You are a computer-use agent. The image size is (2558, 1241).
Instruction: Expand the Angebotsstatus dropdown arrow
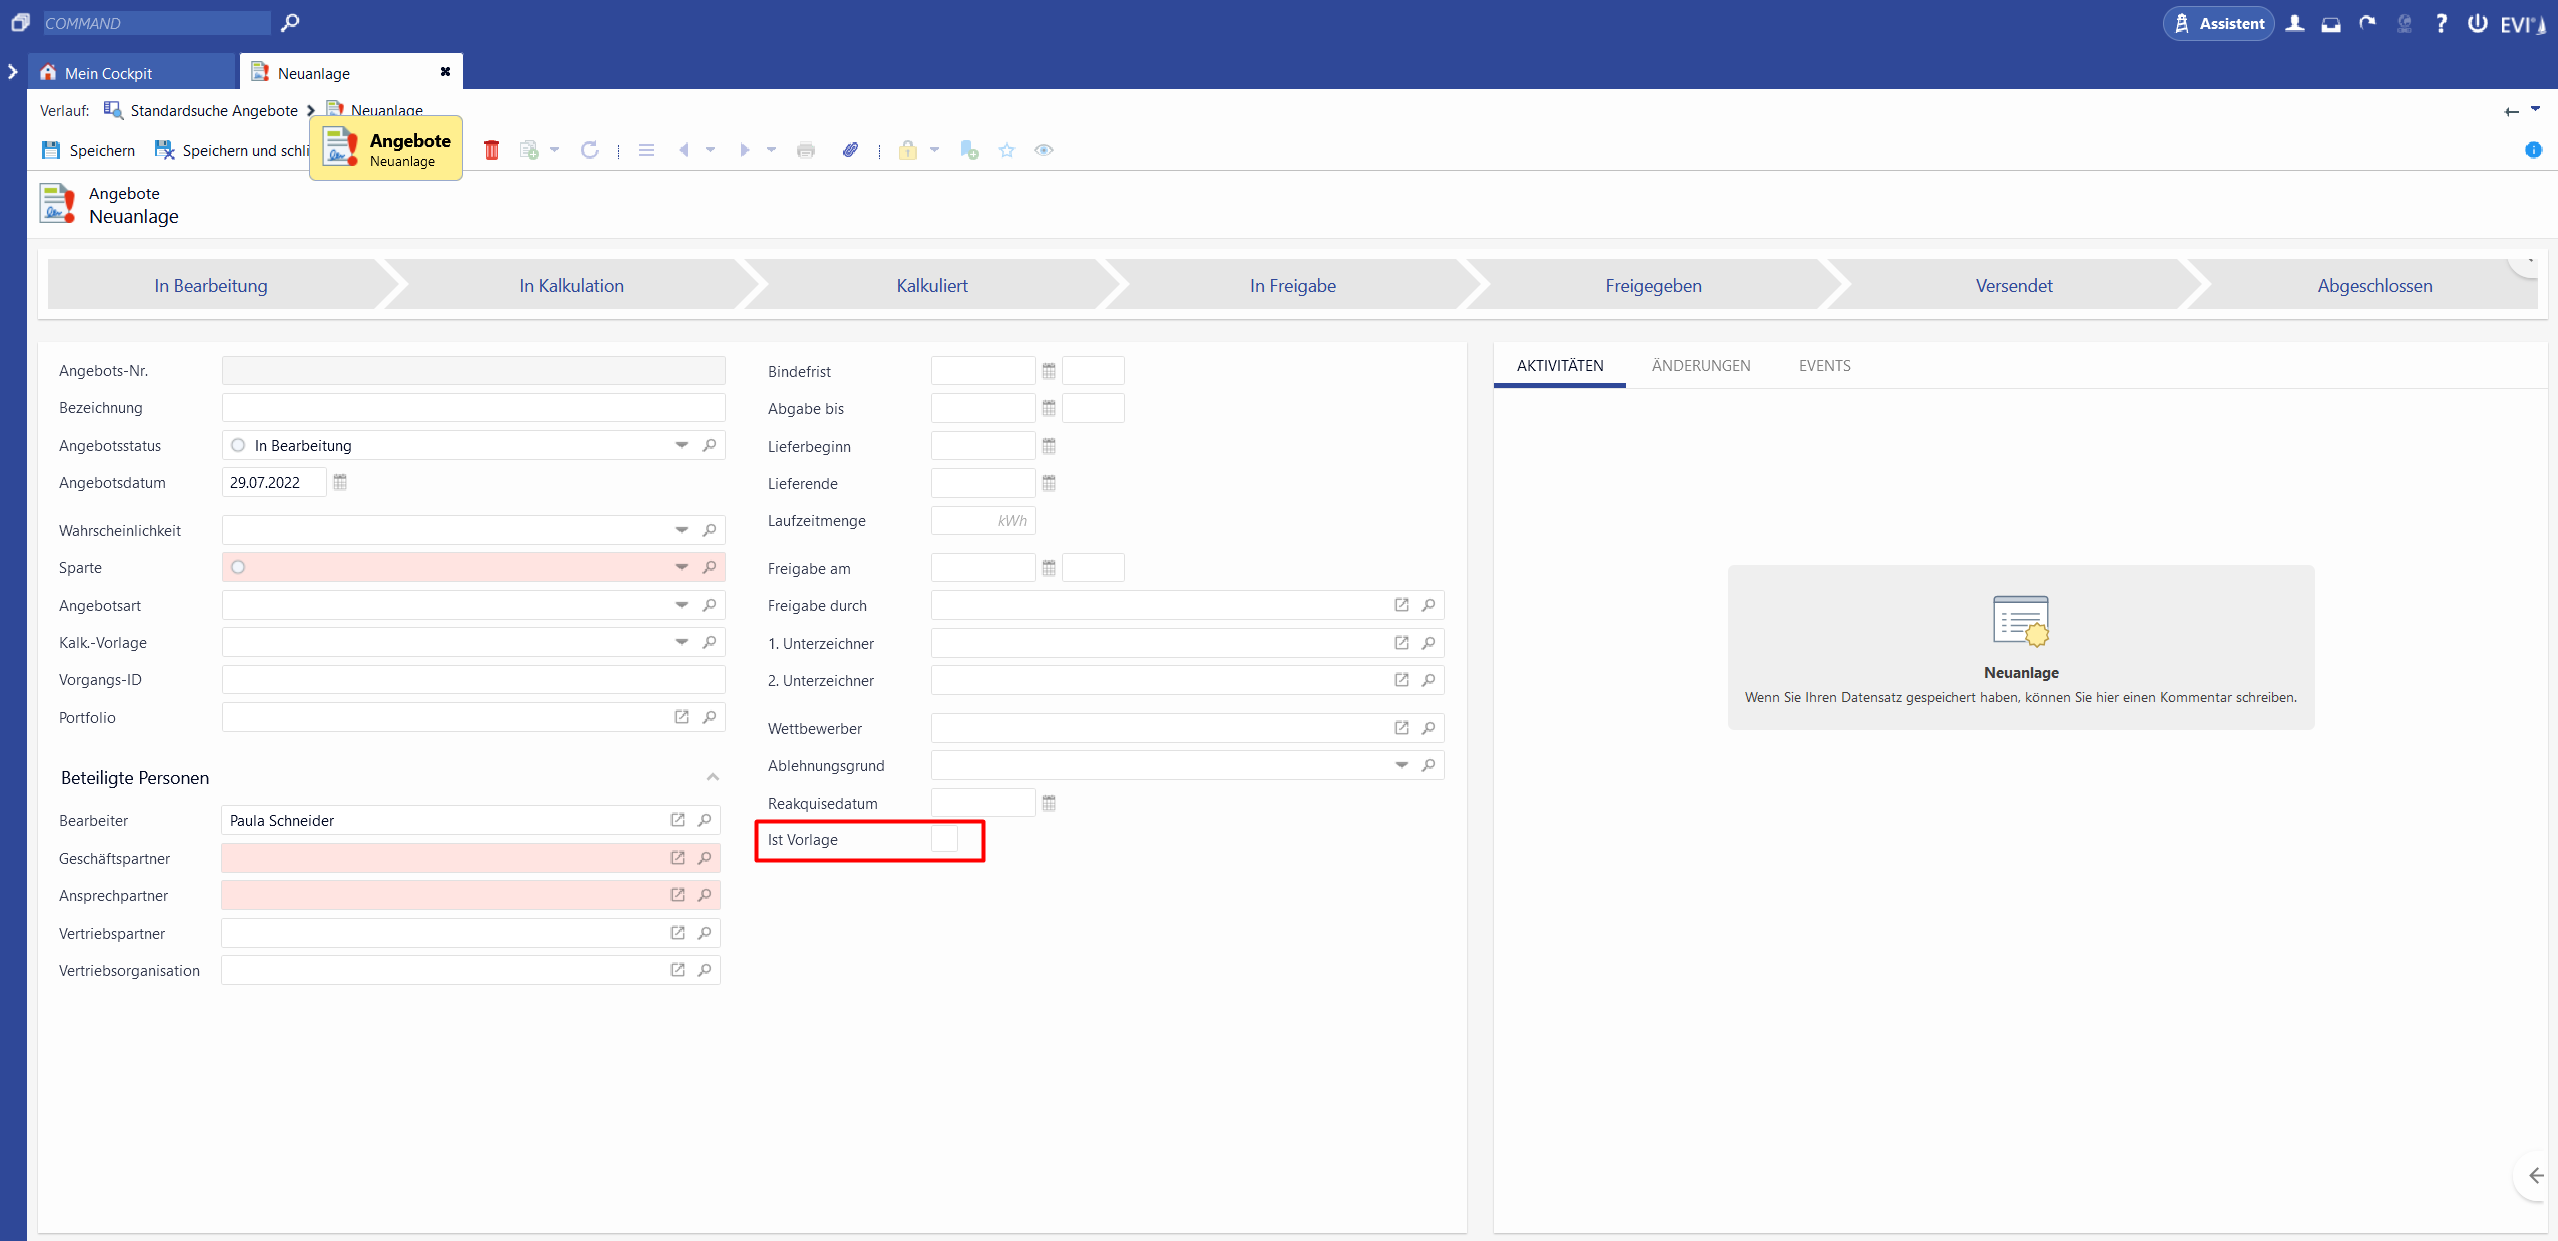(x=682, y=445)
